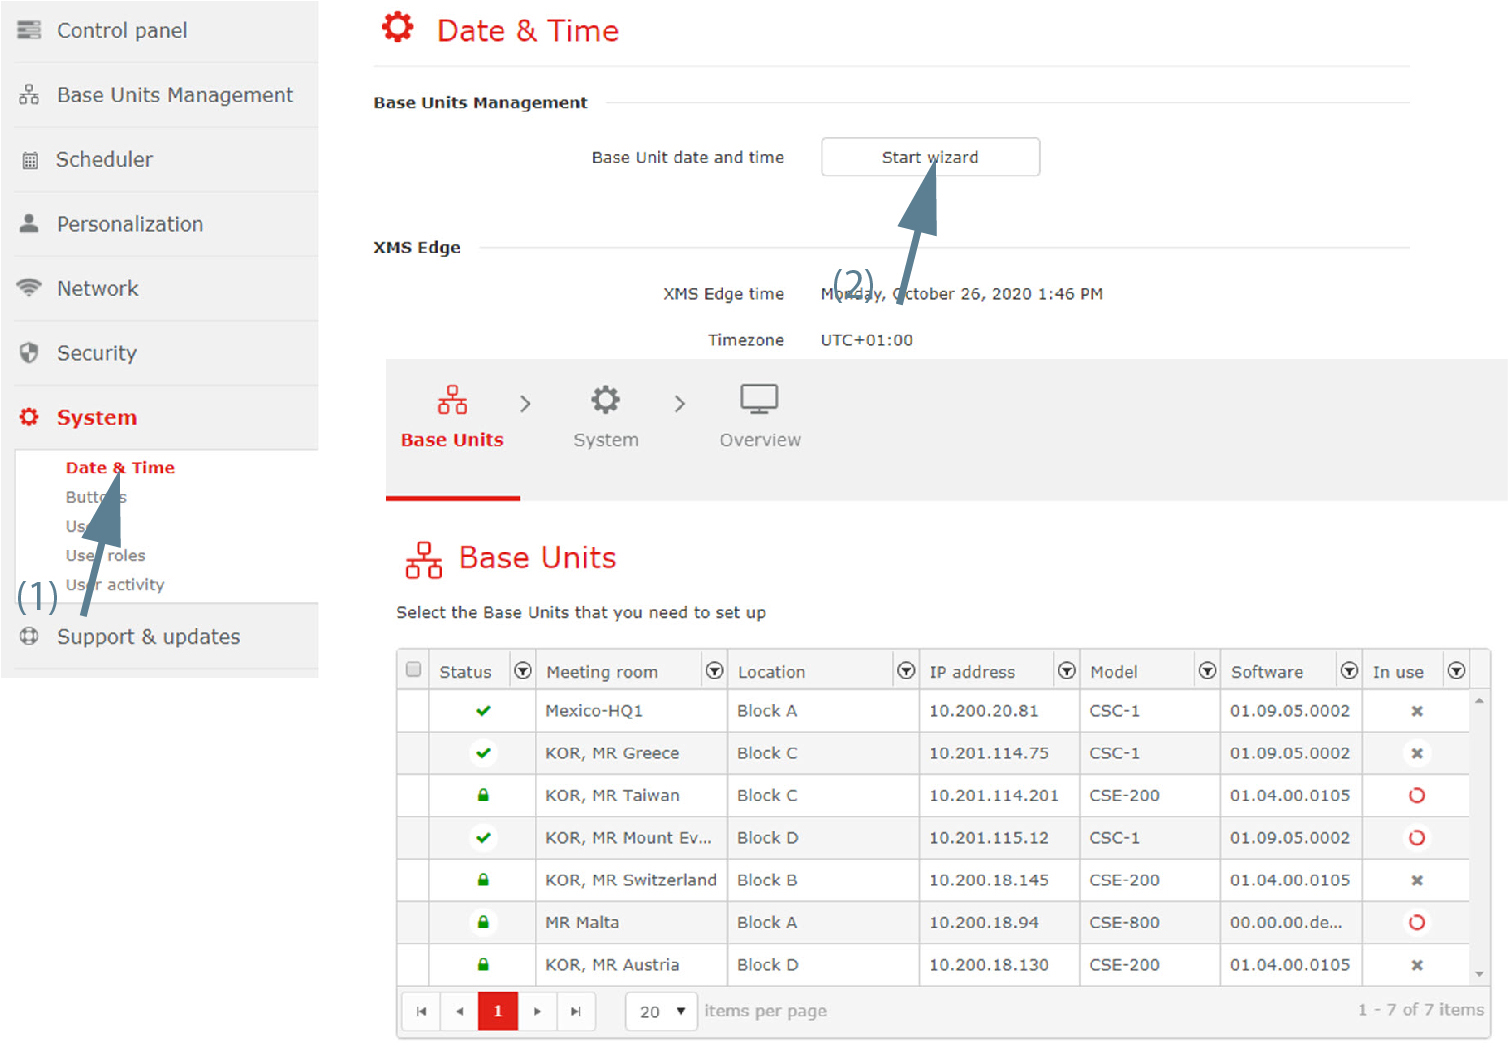Select the Base Units wizard step
The height and width of the screenshot is (1055, 1508).
(x=452, y=418)
